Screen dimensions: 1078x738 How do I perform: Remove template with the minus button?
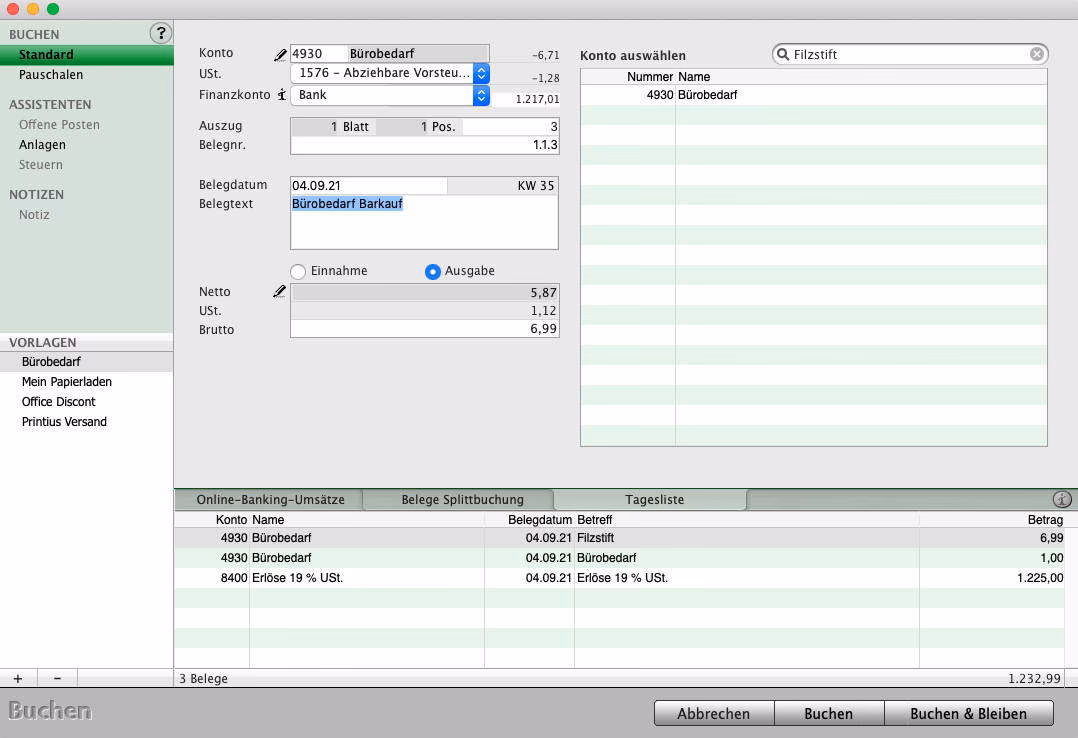click(x=57, y=679)
